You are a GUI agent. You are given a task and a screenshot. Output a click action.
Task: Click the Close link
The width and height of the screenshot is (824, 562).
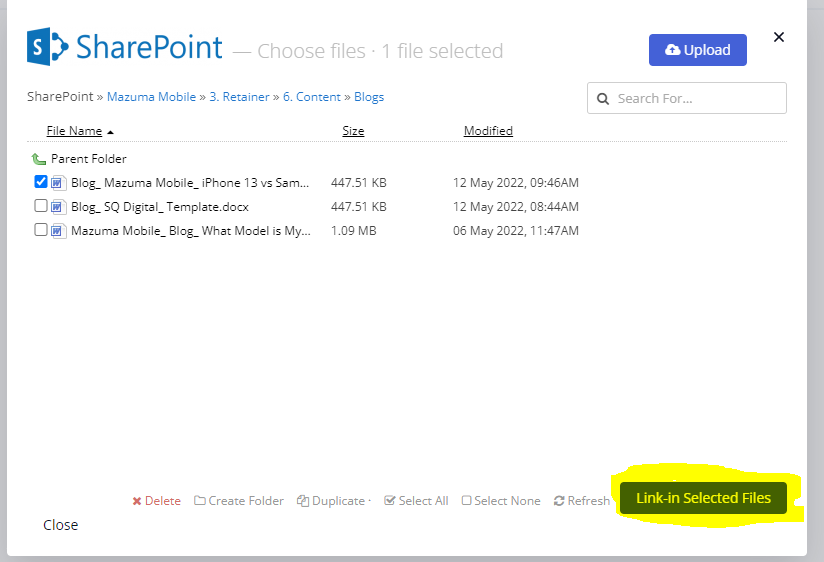point(60,525)
